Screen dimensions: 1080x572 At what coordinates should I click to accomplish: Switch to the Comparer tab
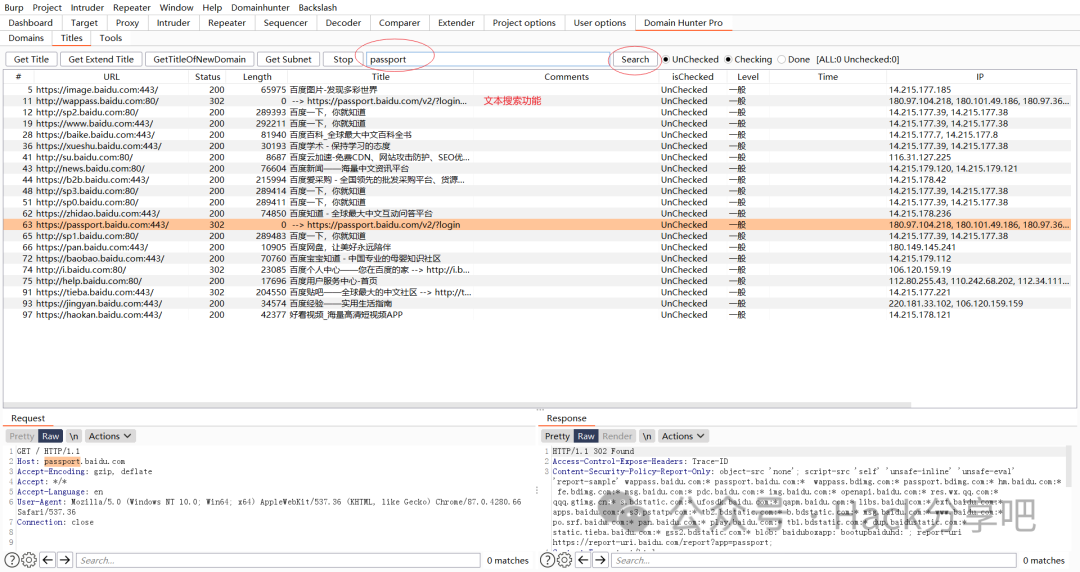click(399, 23)
